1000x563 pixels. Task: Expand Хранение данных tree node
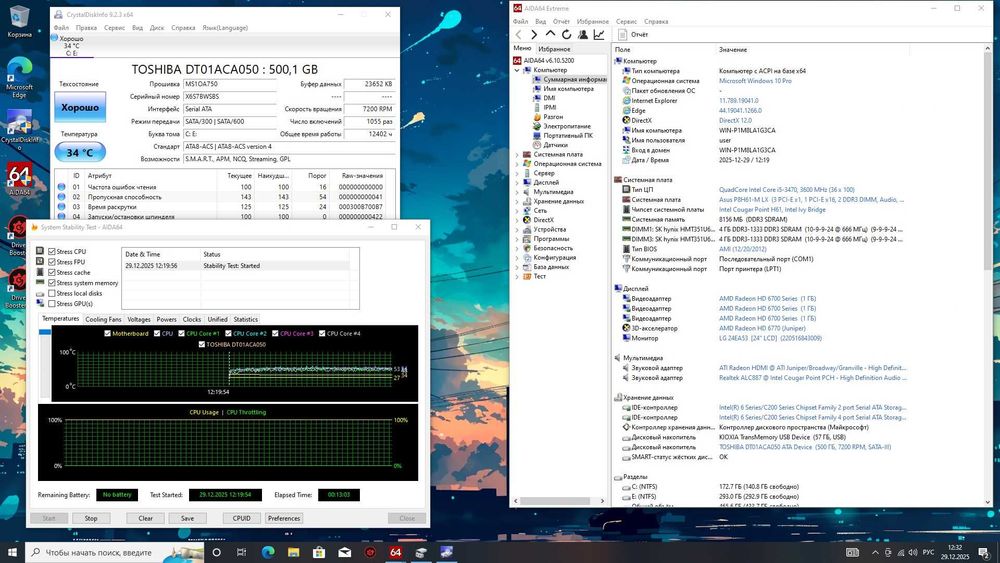[517, 201]
